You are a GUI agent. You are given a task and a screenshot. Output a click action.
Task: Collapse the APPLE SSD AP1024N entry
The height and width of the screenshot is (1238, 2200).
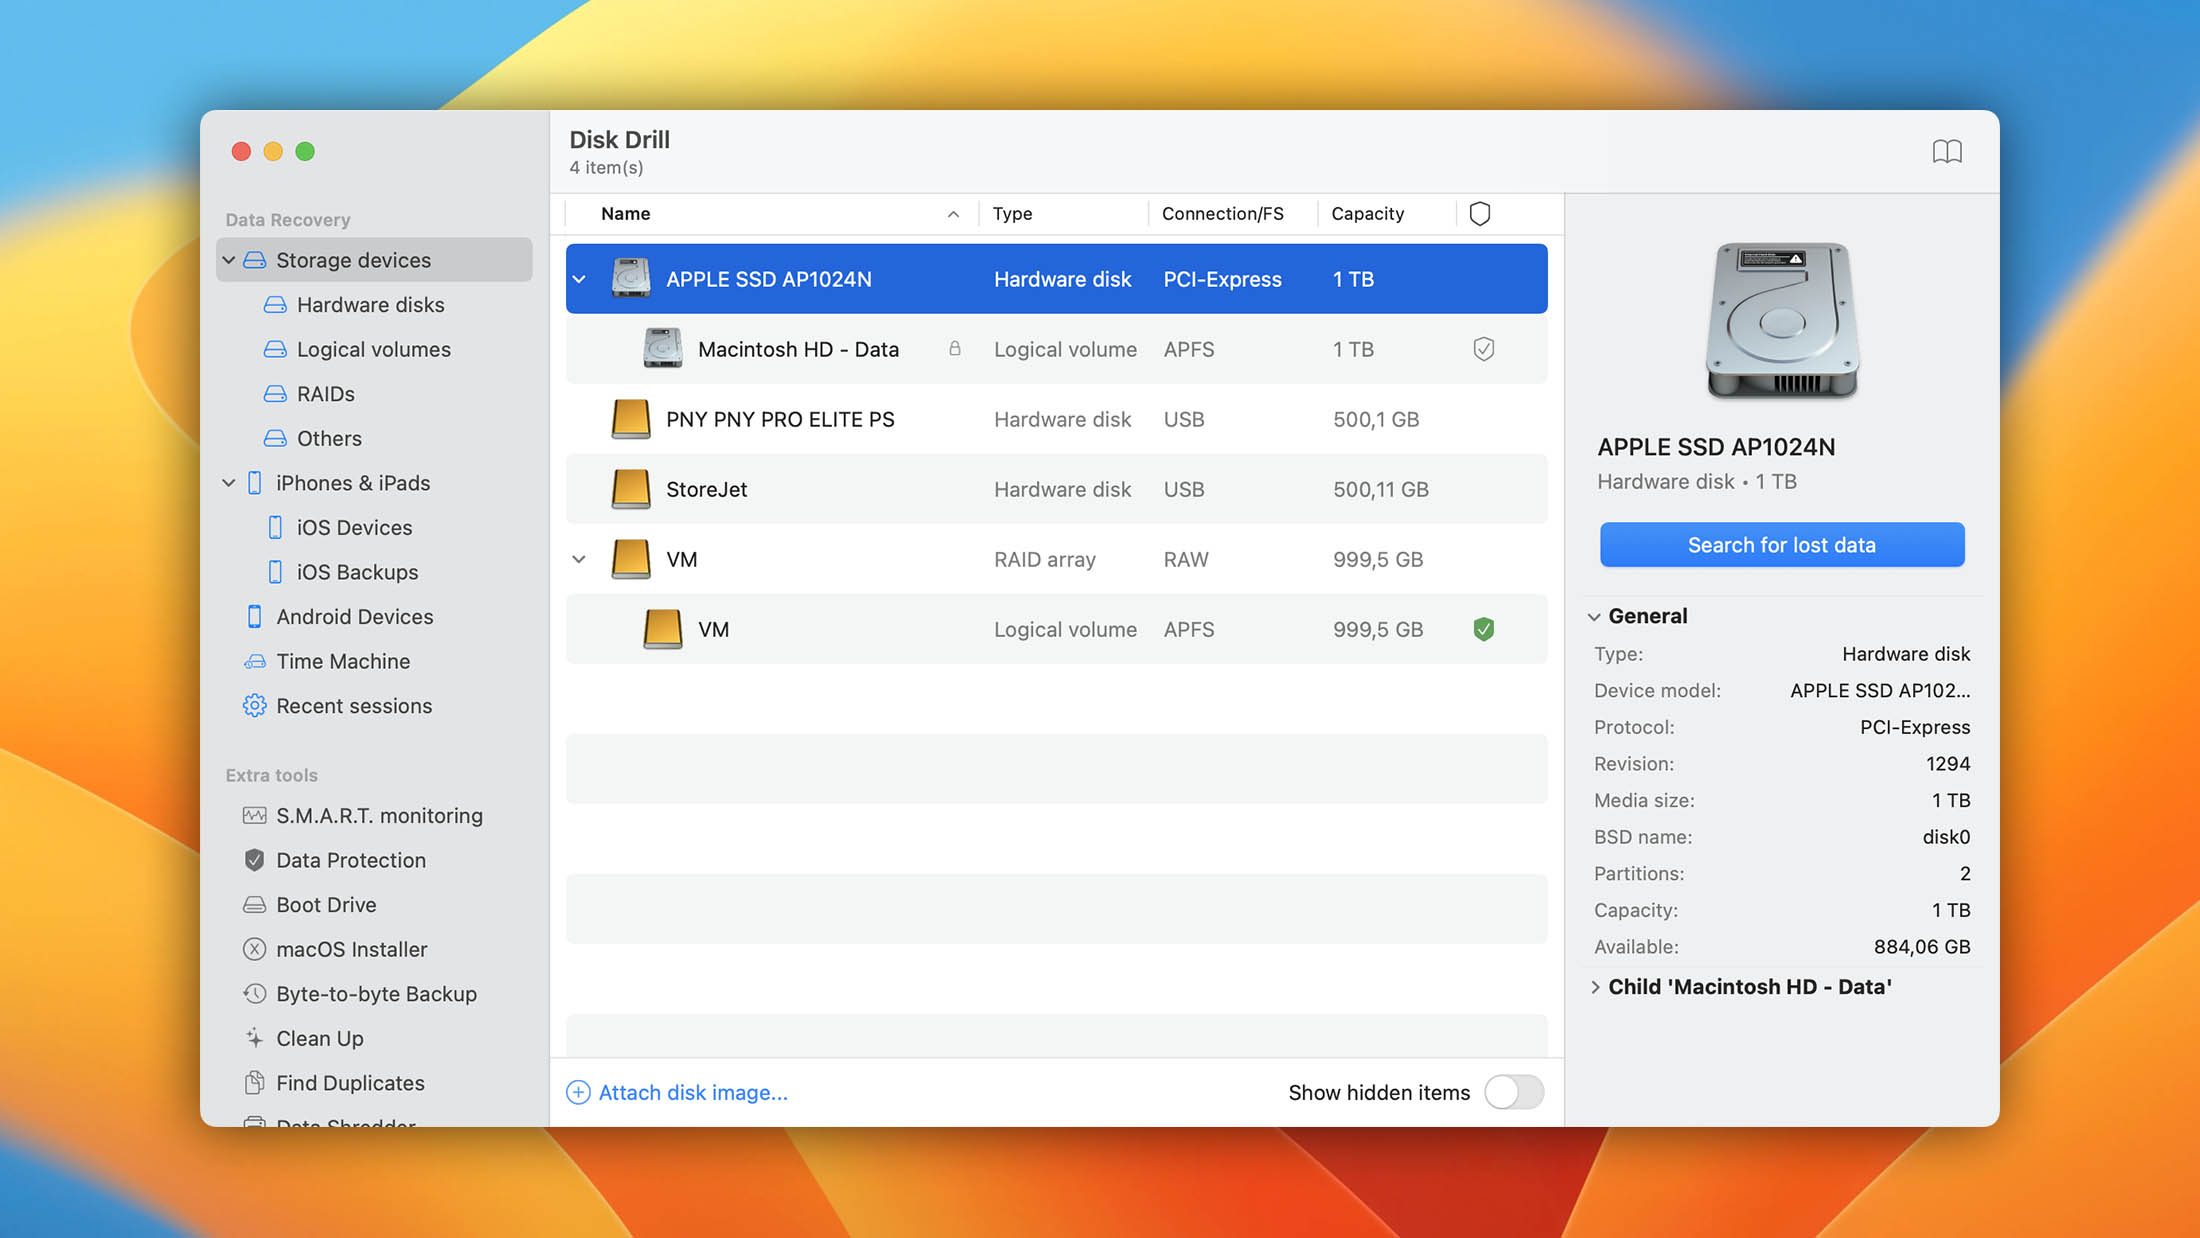pos(579,278)
